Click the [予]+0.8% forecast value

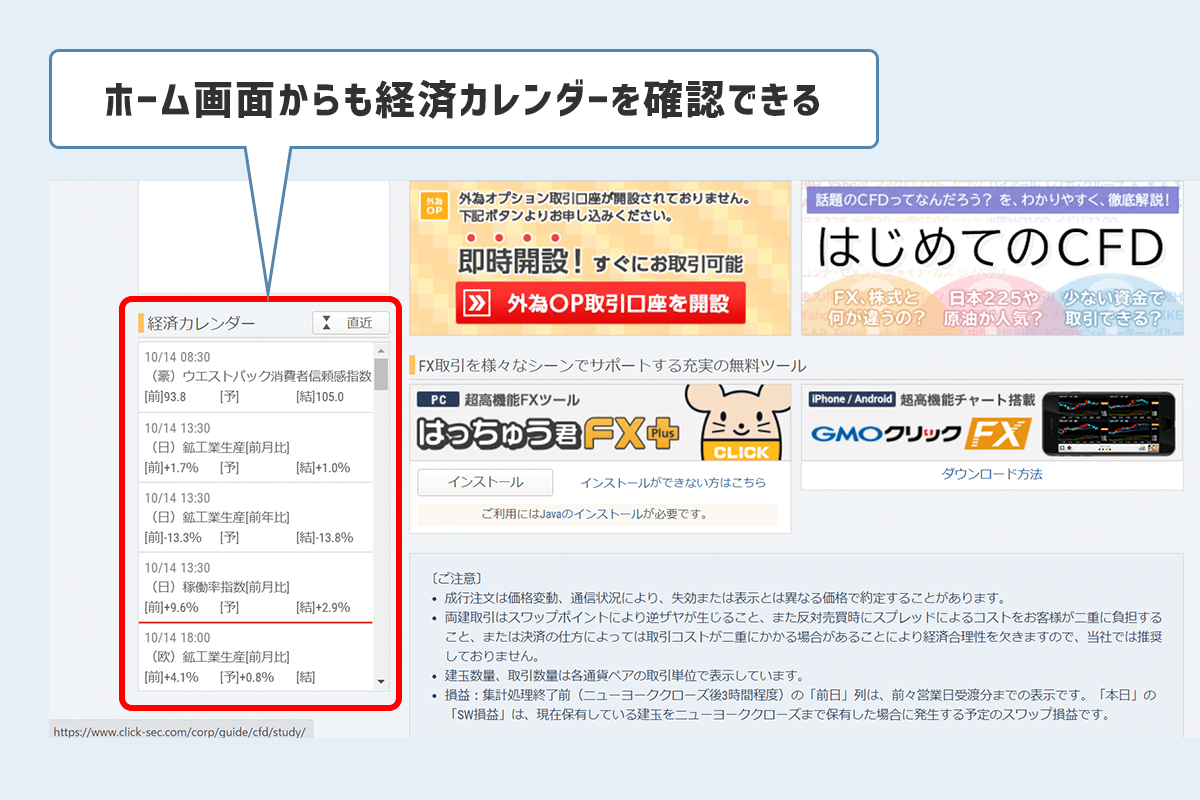click(247, 677)
